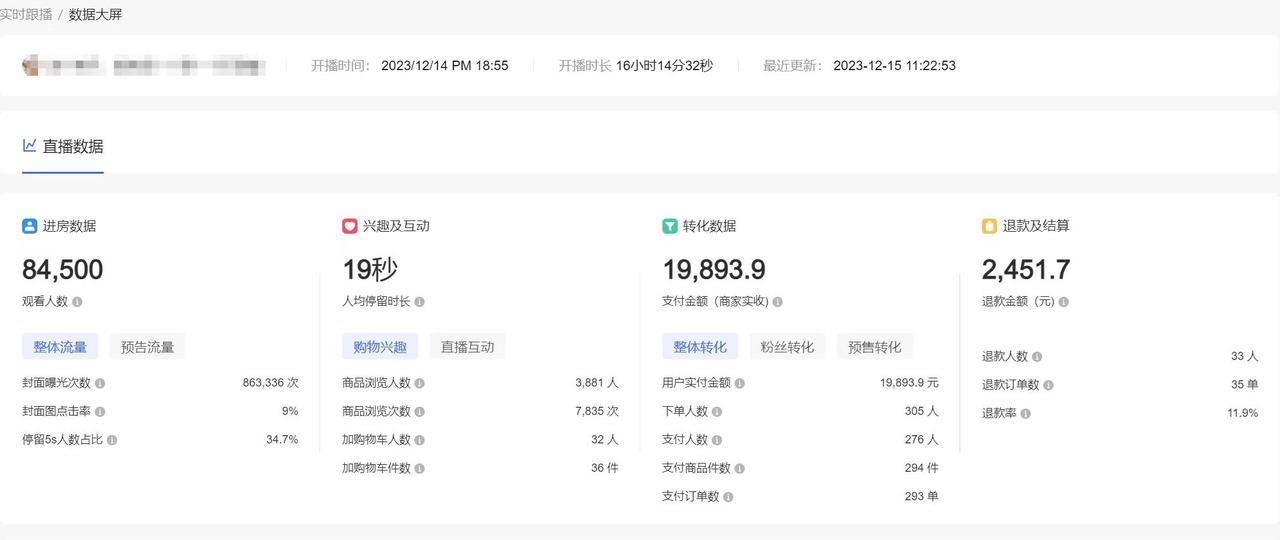
Task: Click info icon next to 支付金额（商家实收）
Action: point(777,301)
